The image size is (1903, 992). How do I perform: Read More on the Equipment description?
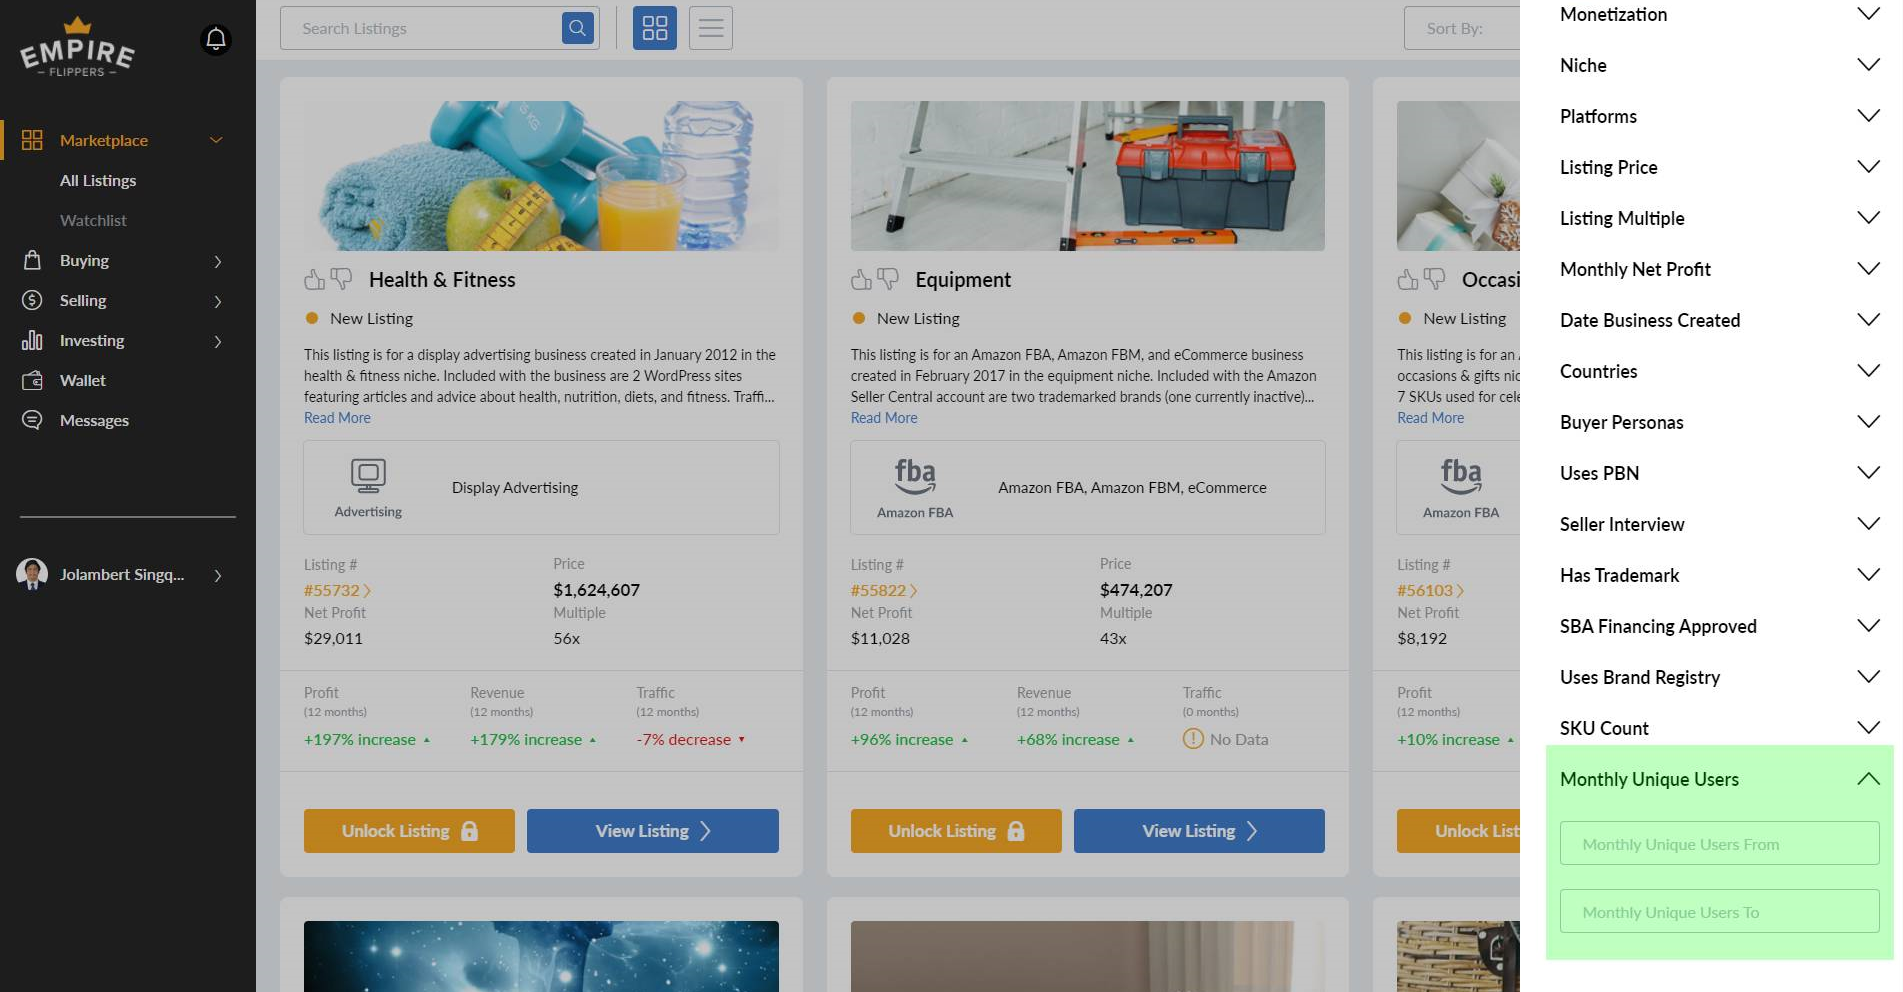tap(884, 418)
